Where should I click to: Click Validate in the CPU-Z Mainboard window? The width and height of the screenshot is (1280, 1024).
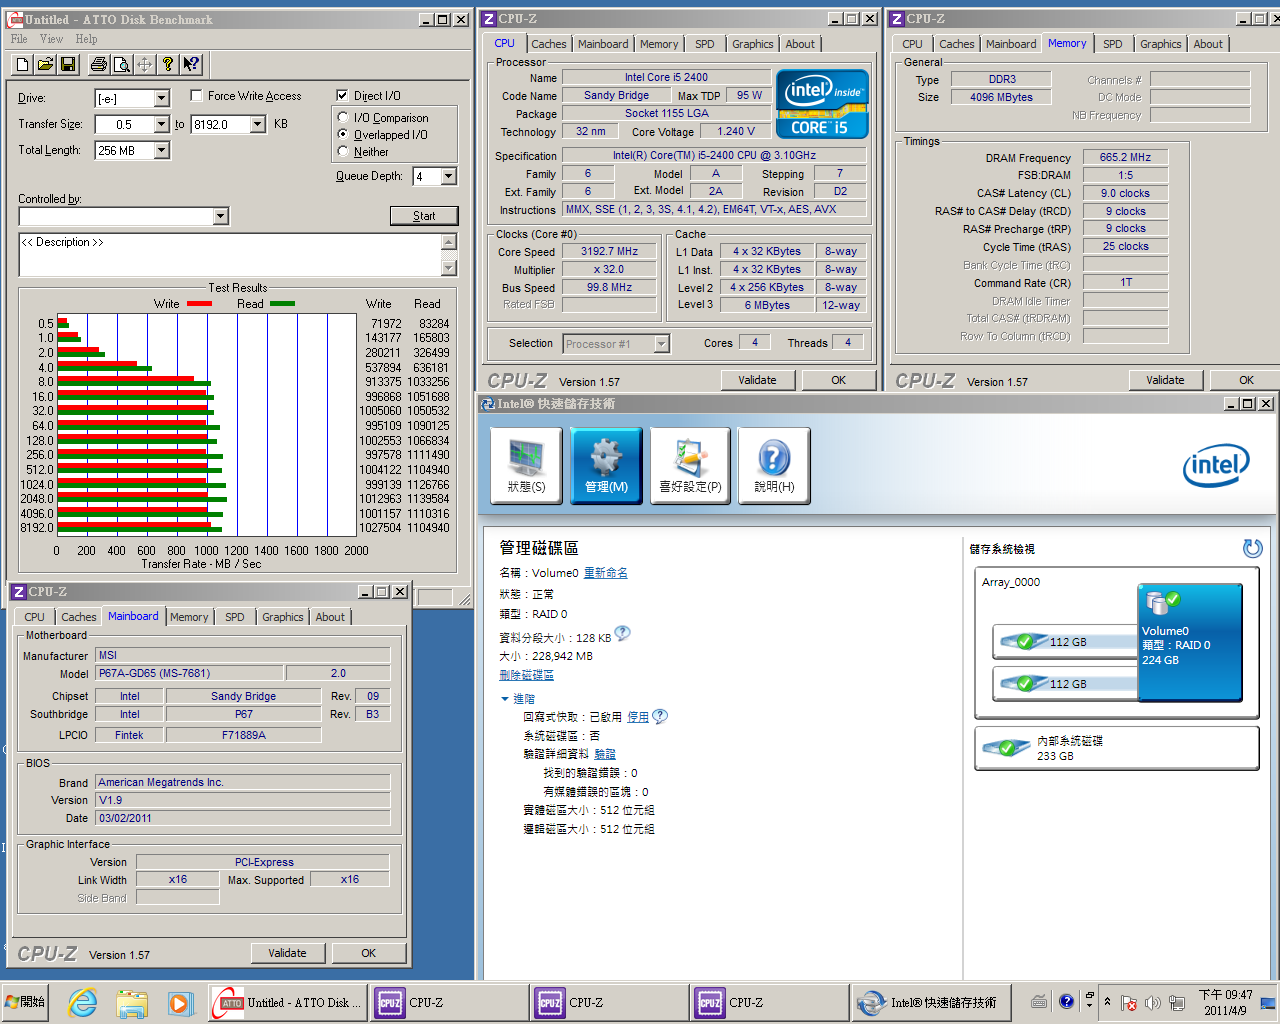[287, 953]
